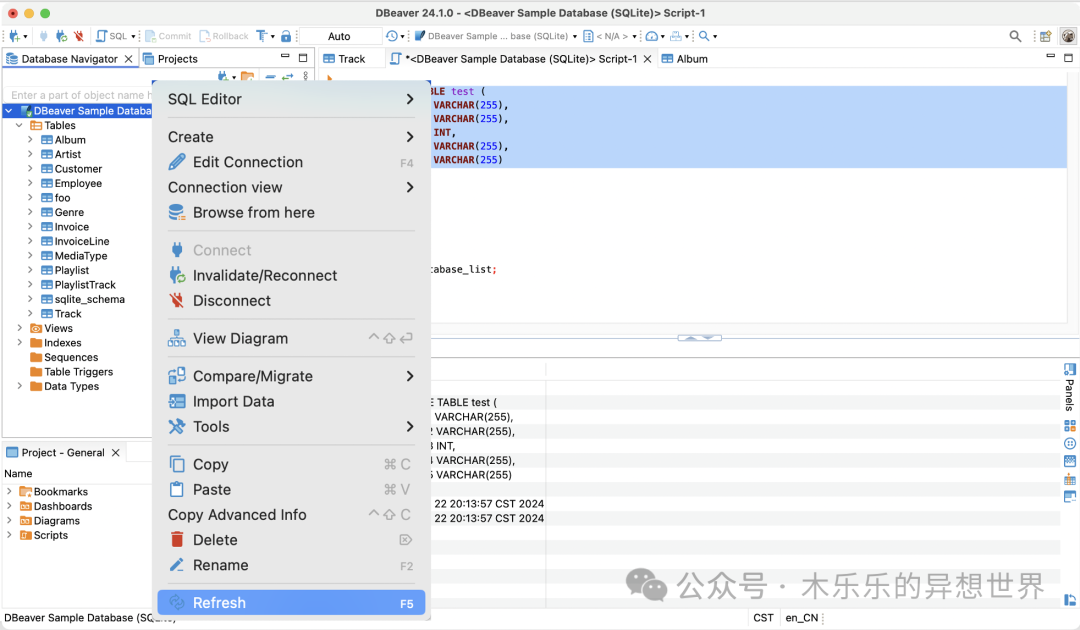Click the Invalidate/Reconnect toolbar icon
The height and width of the screenshot is (630, 1080).
(61, 36)
